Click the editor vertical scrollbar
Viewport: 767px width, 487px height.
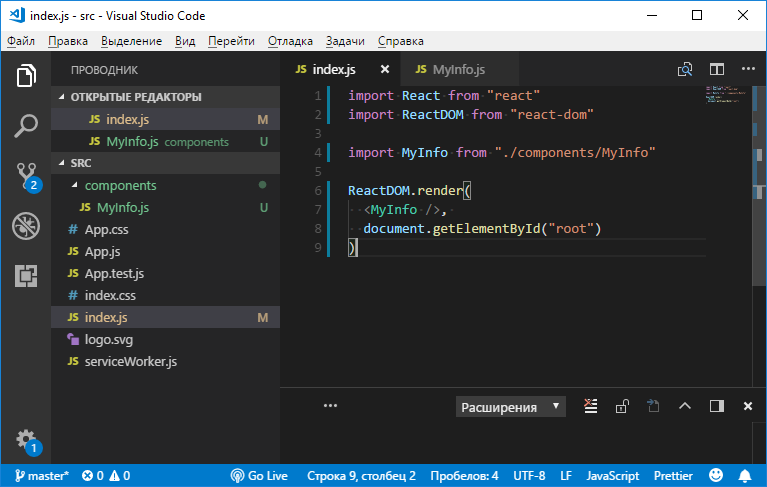[759, 186]
